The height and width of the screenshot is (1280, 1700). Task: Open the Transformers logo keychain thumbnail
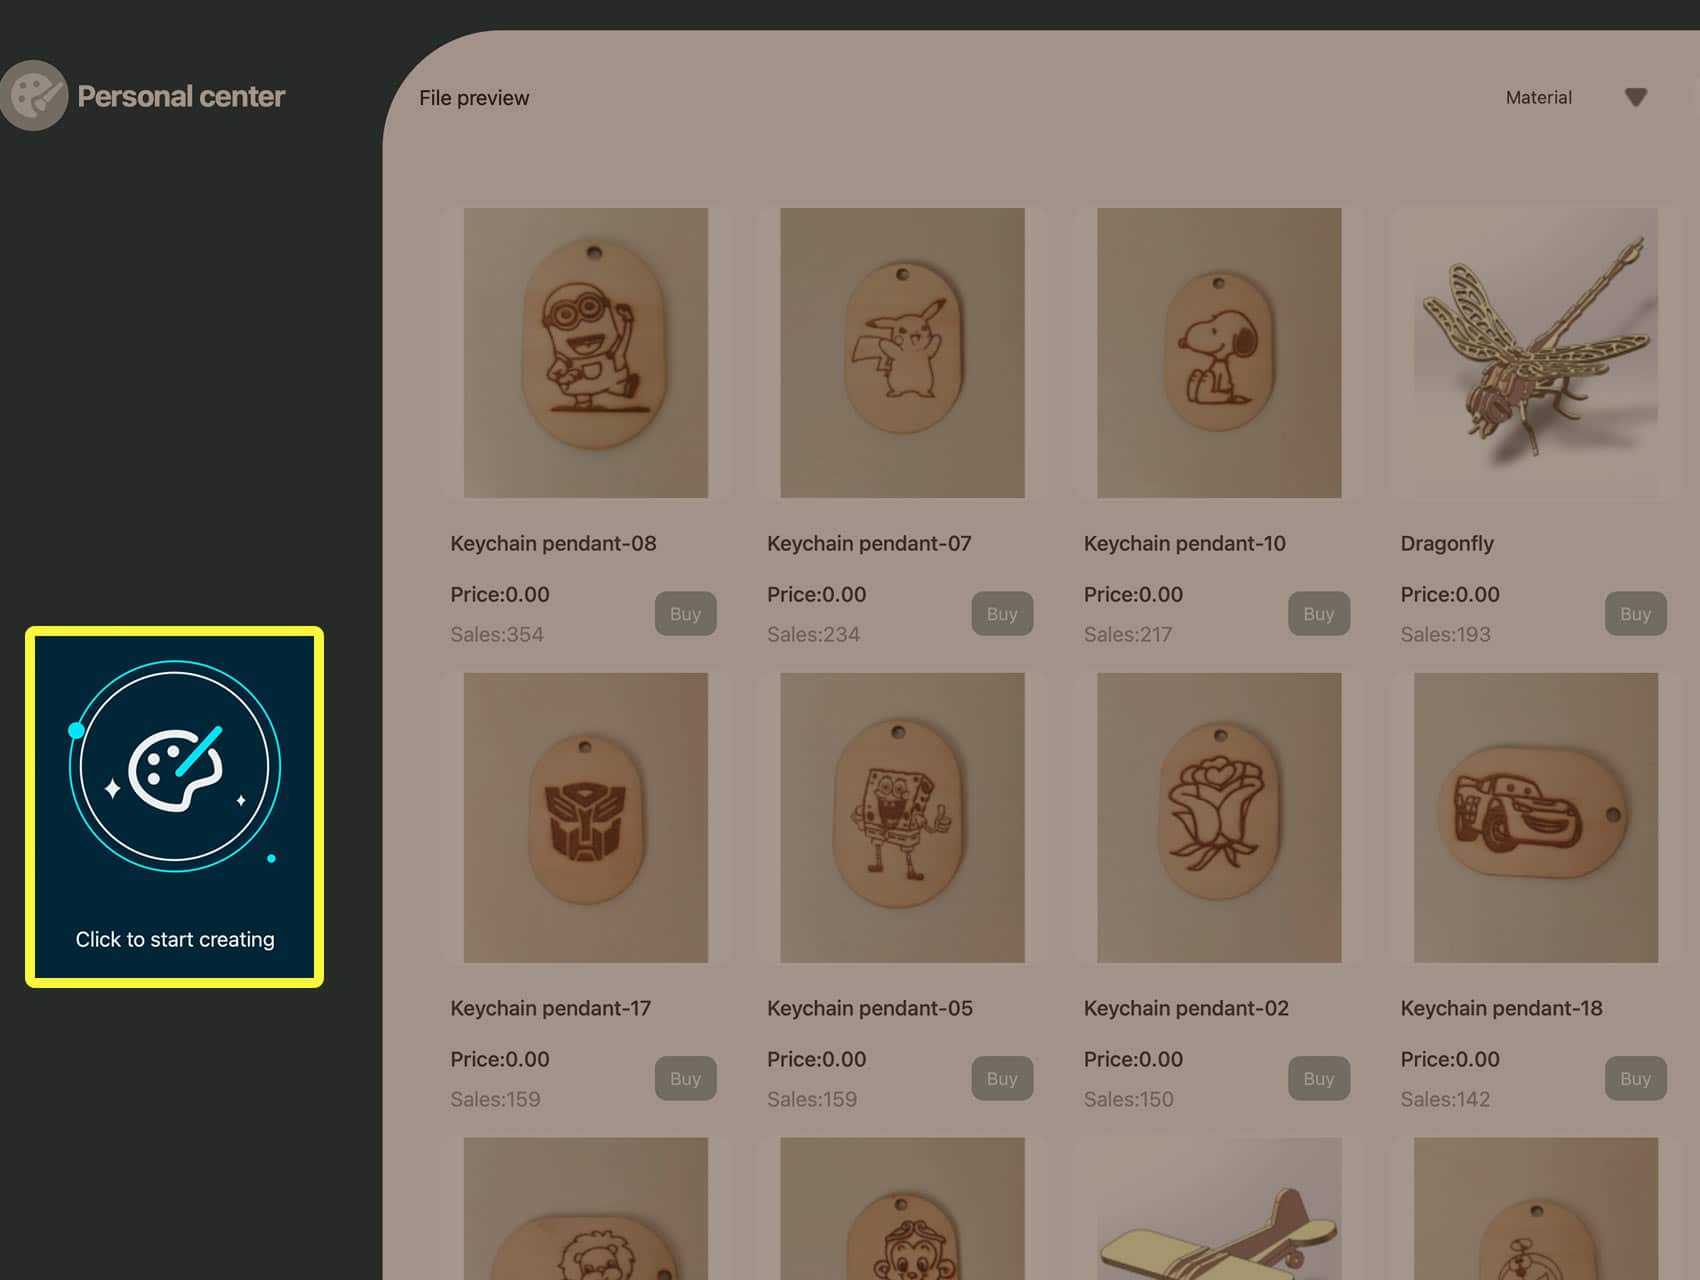(586, 818)
